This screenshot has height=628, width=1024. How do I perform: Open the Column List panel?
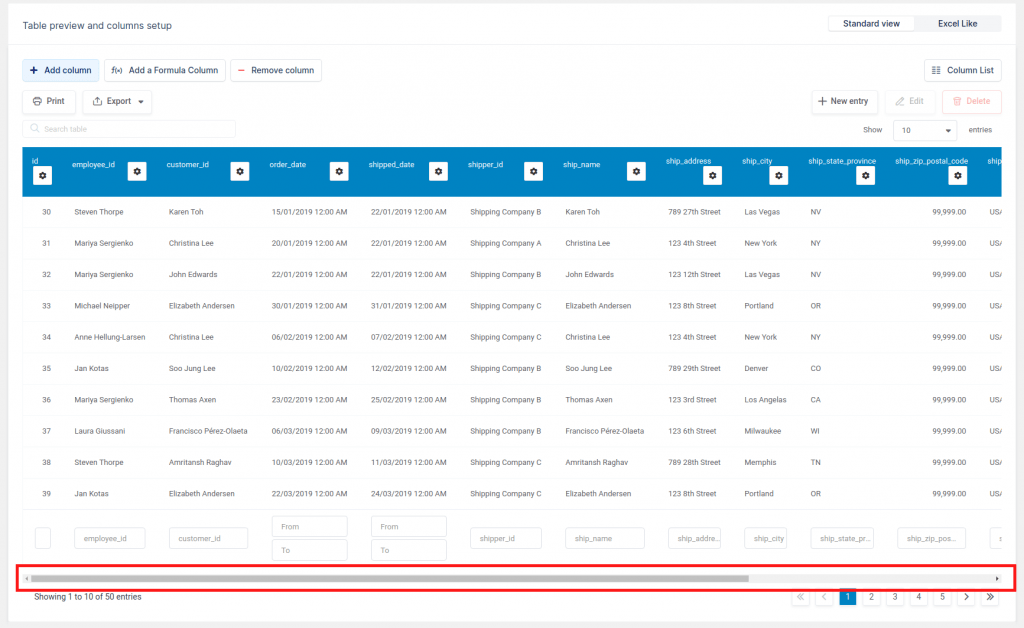(x=962, y=70)
